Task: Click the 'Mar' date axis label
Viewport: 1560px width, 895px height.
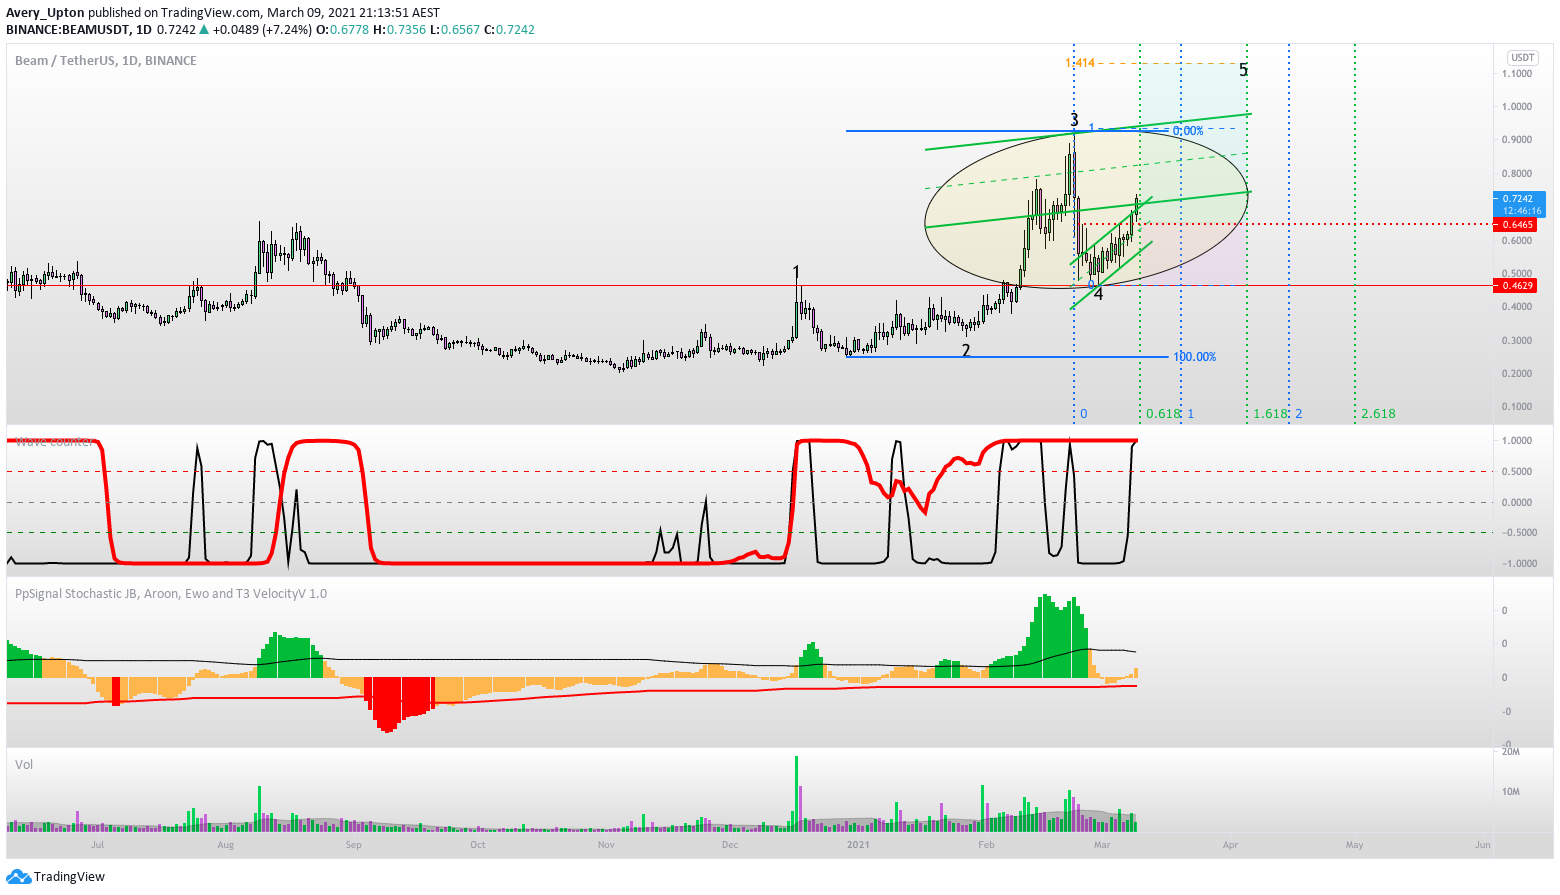Action: (1102, 845)
